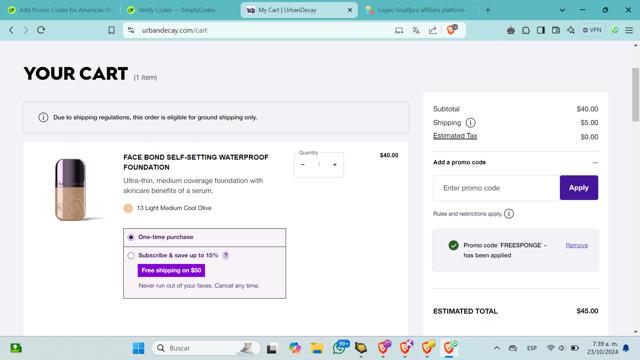Viewport: 640px width, 360px height.
Task: Click the share page icon
Action: pos(433,30)
